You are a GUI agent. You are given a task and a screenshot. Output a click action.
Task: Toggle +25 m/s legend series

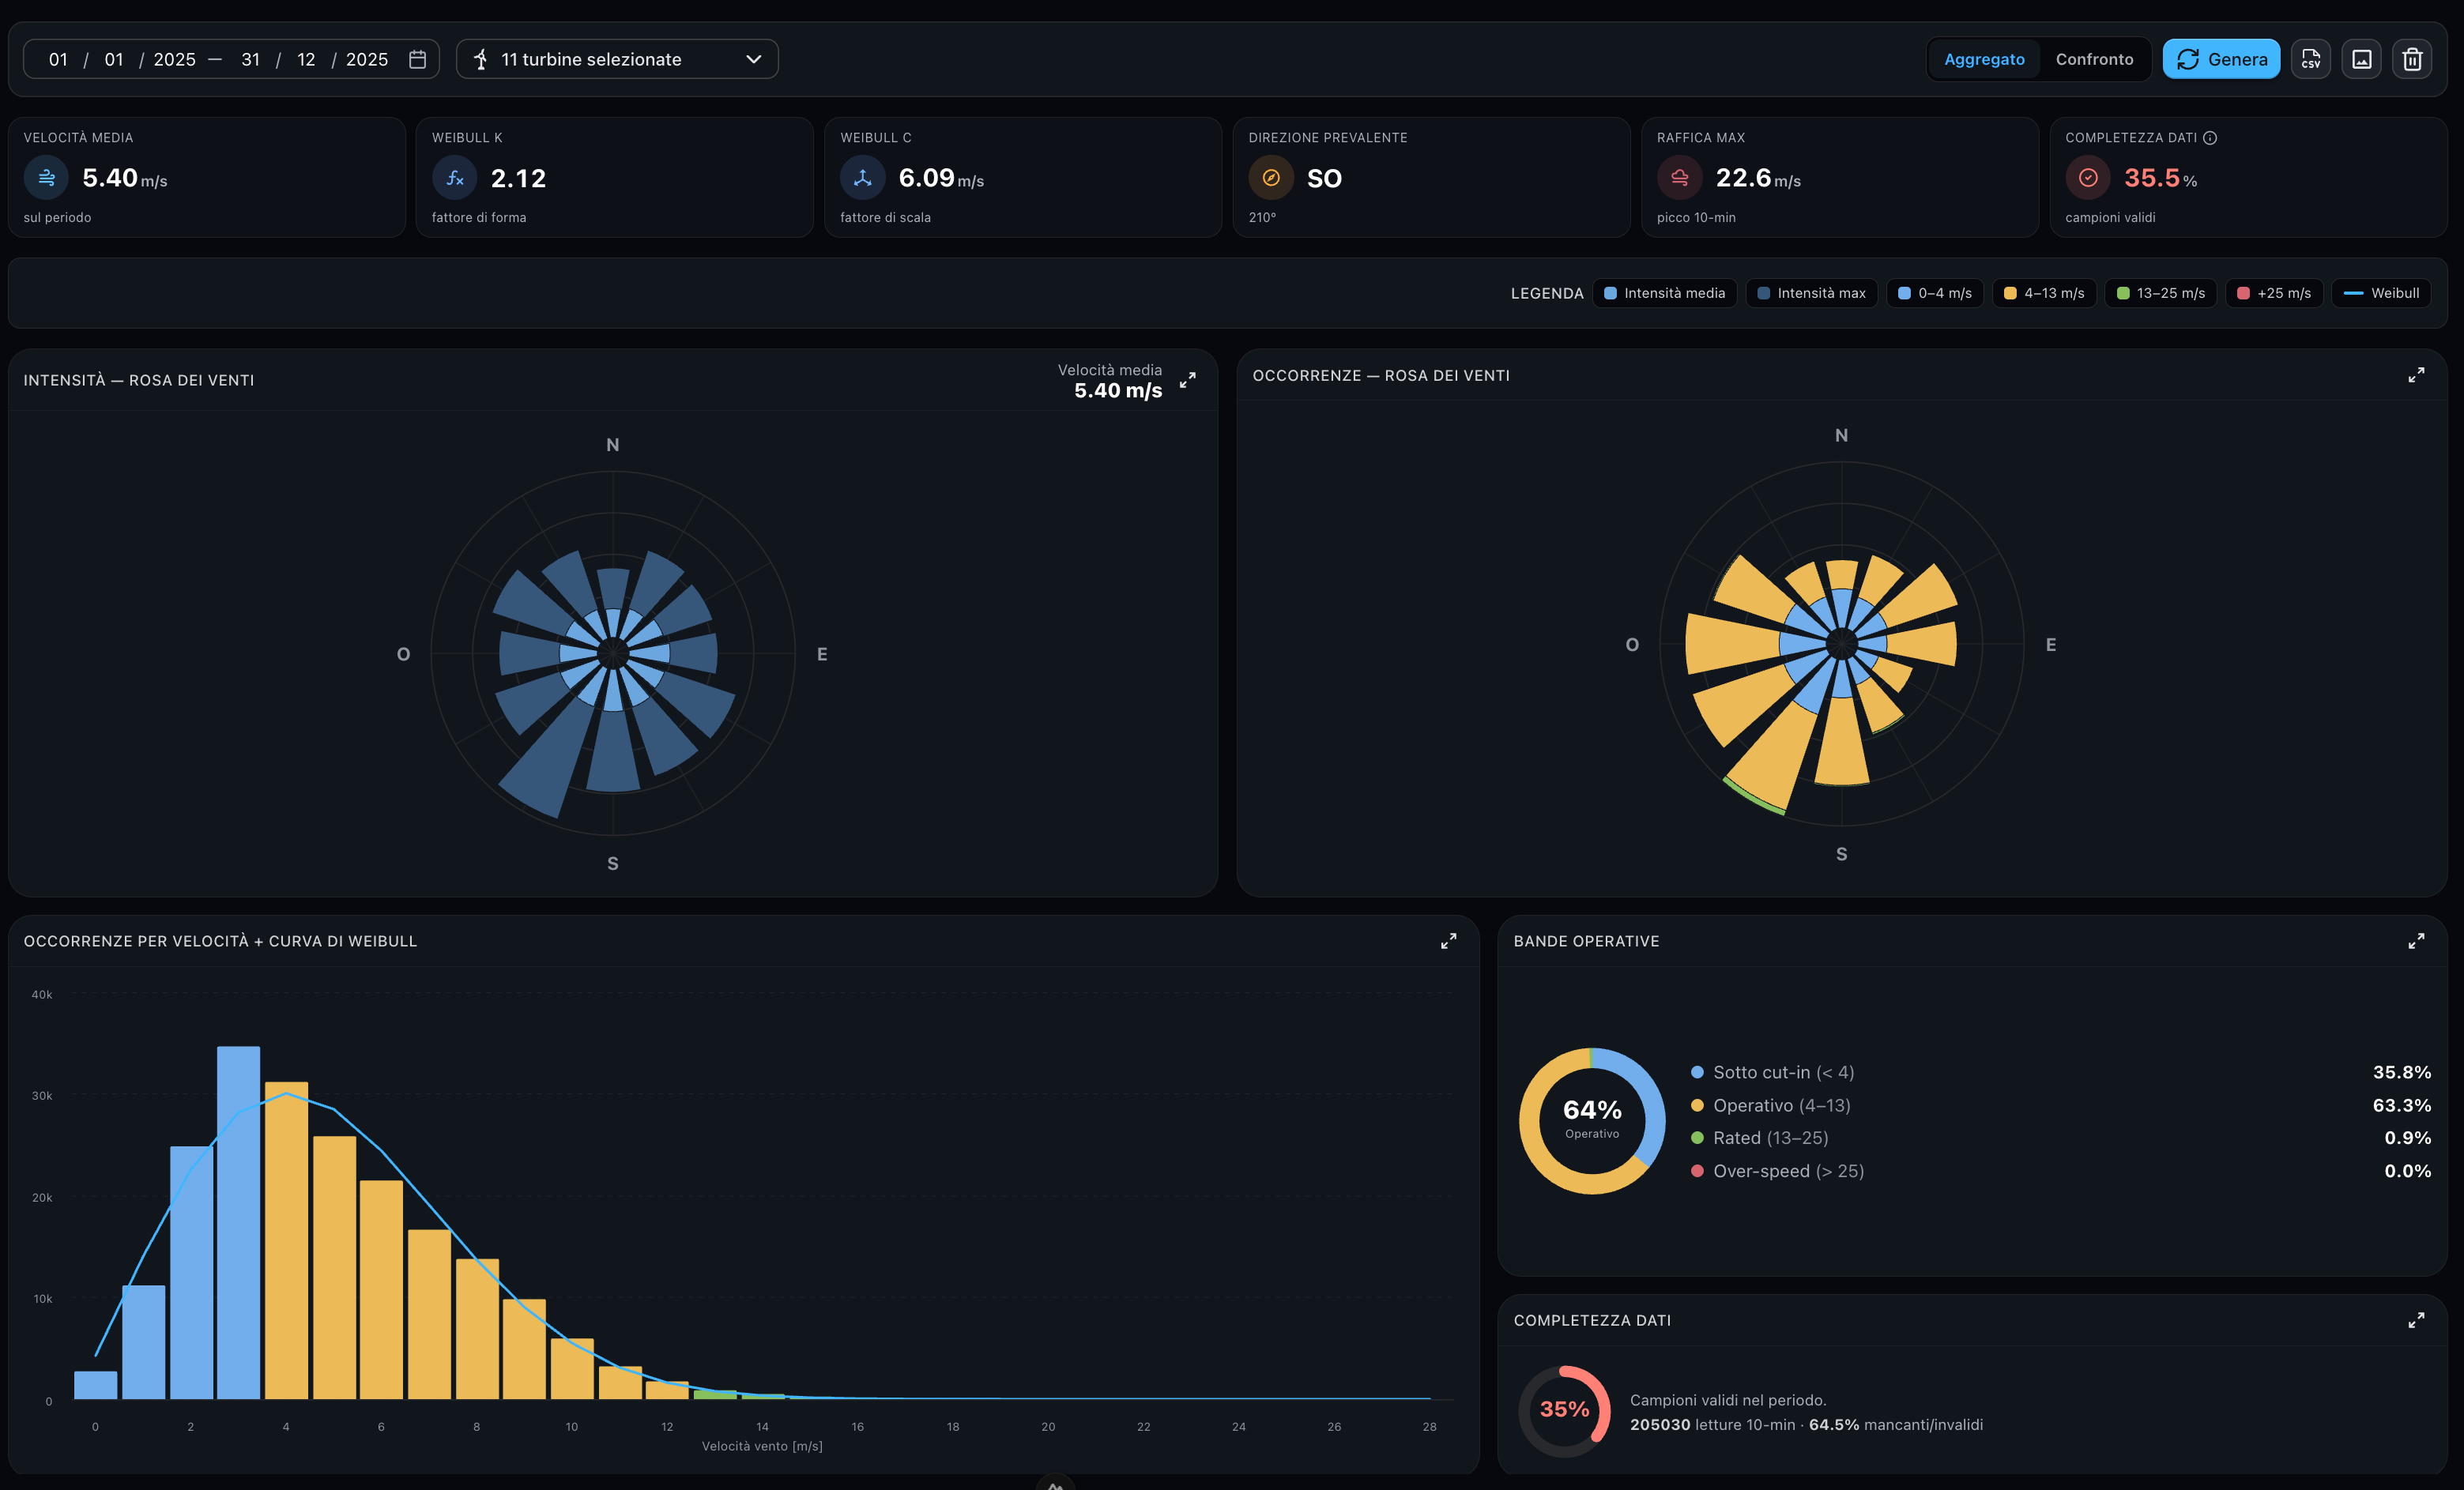click(x=2274, y=293)
